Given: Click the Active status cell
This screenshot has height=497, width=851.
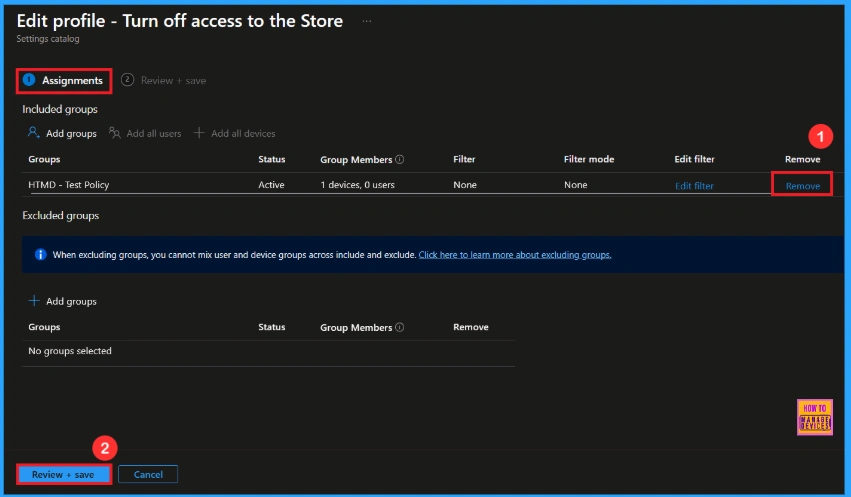Looking at the screenshot, I should pyautogui.click(x=271, y=184).
